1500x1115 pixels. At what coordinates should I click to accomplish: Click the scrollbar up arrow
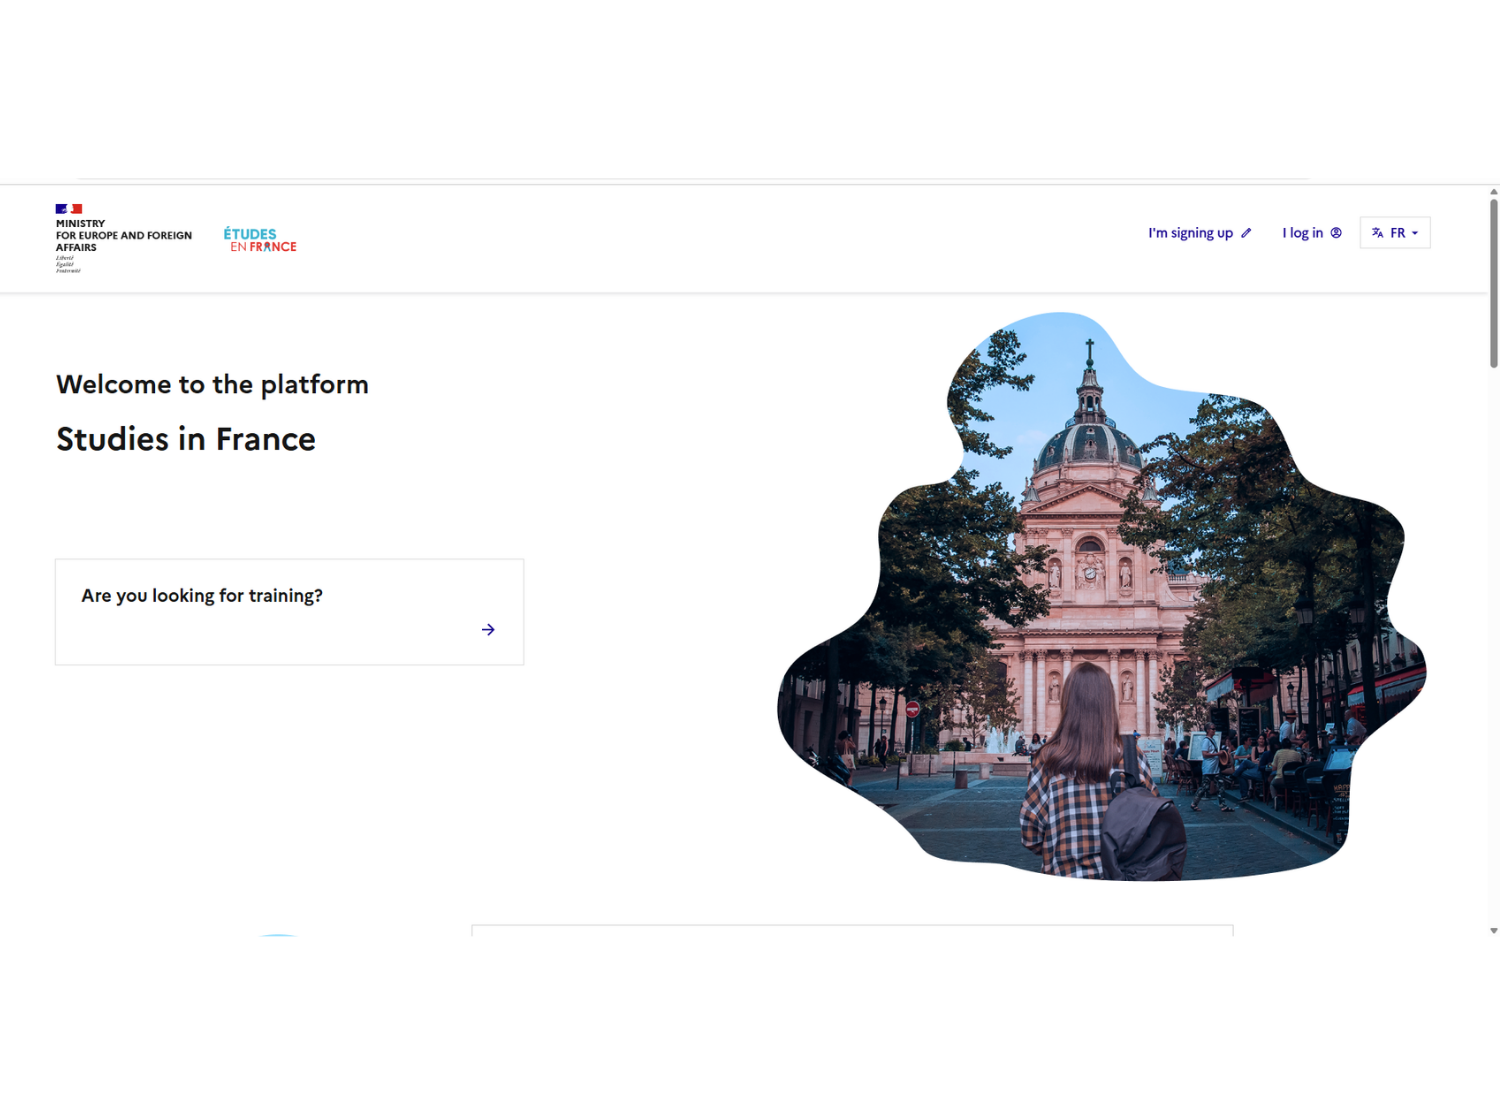coord(1493,192)
